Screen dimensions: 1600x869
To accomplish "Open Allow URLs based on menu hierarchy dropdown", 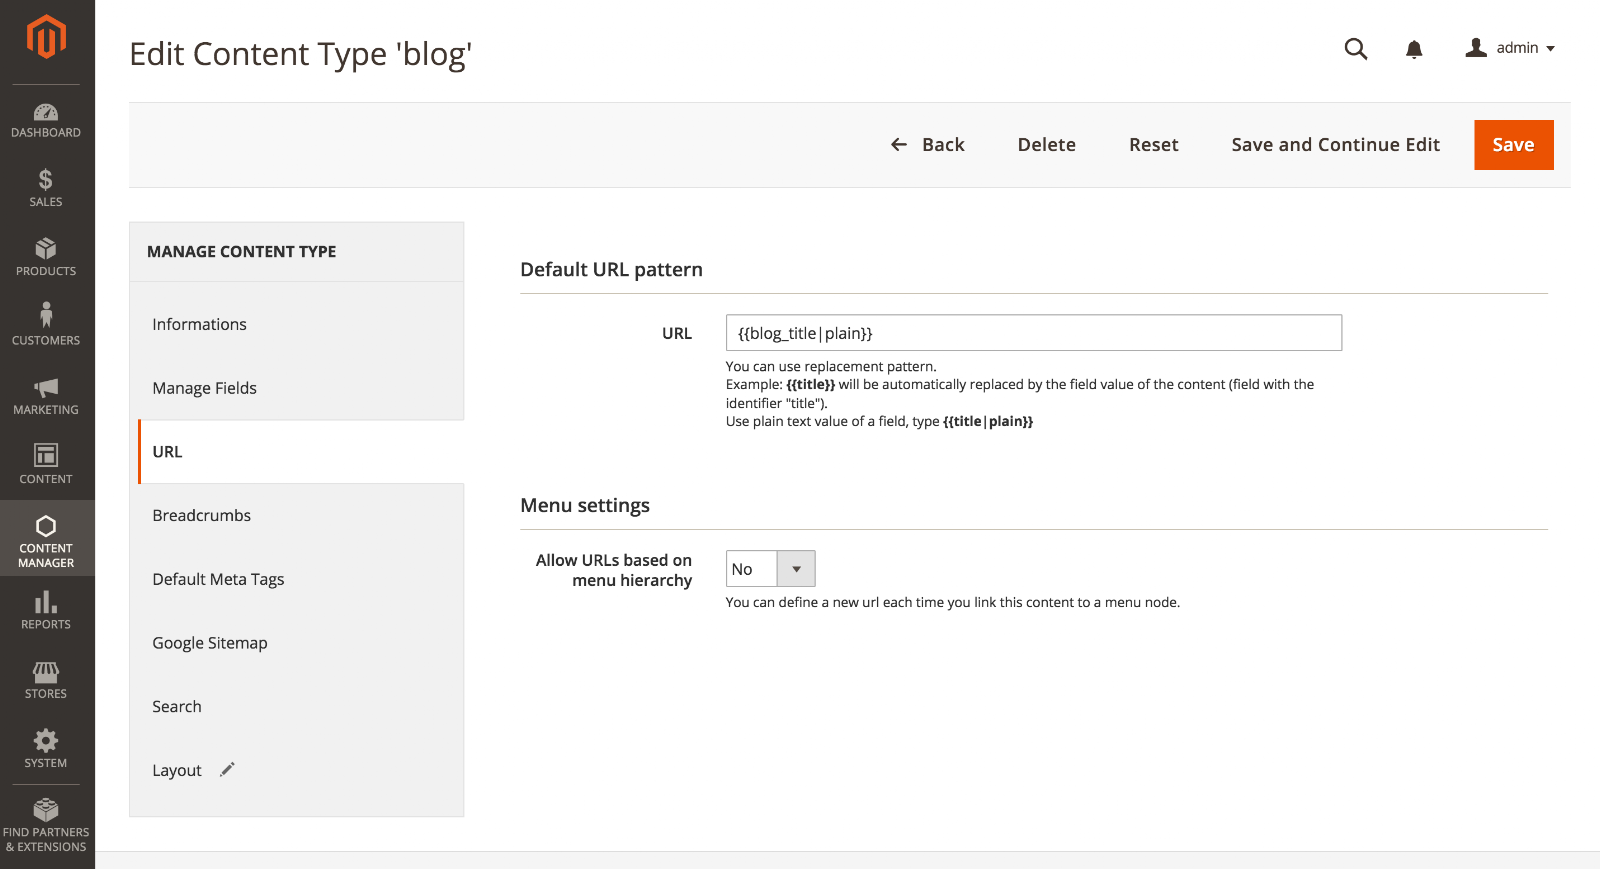I will click(x=770, y=569).
